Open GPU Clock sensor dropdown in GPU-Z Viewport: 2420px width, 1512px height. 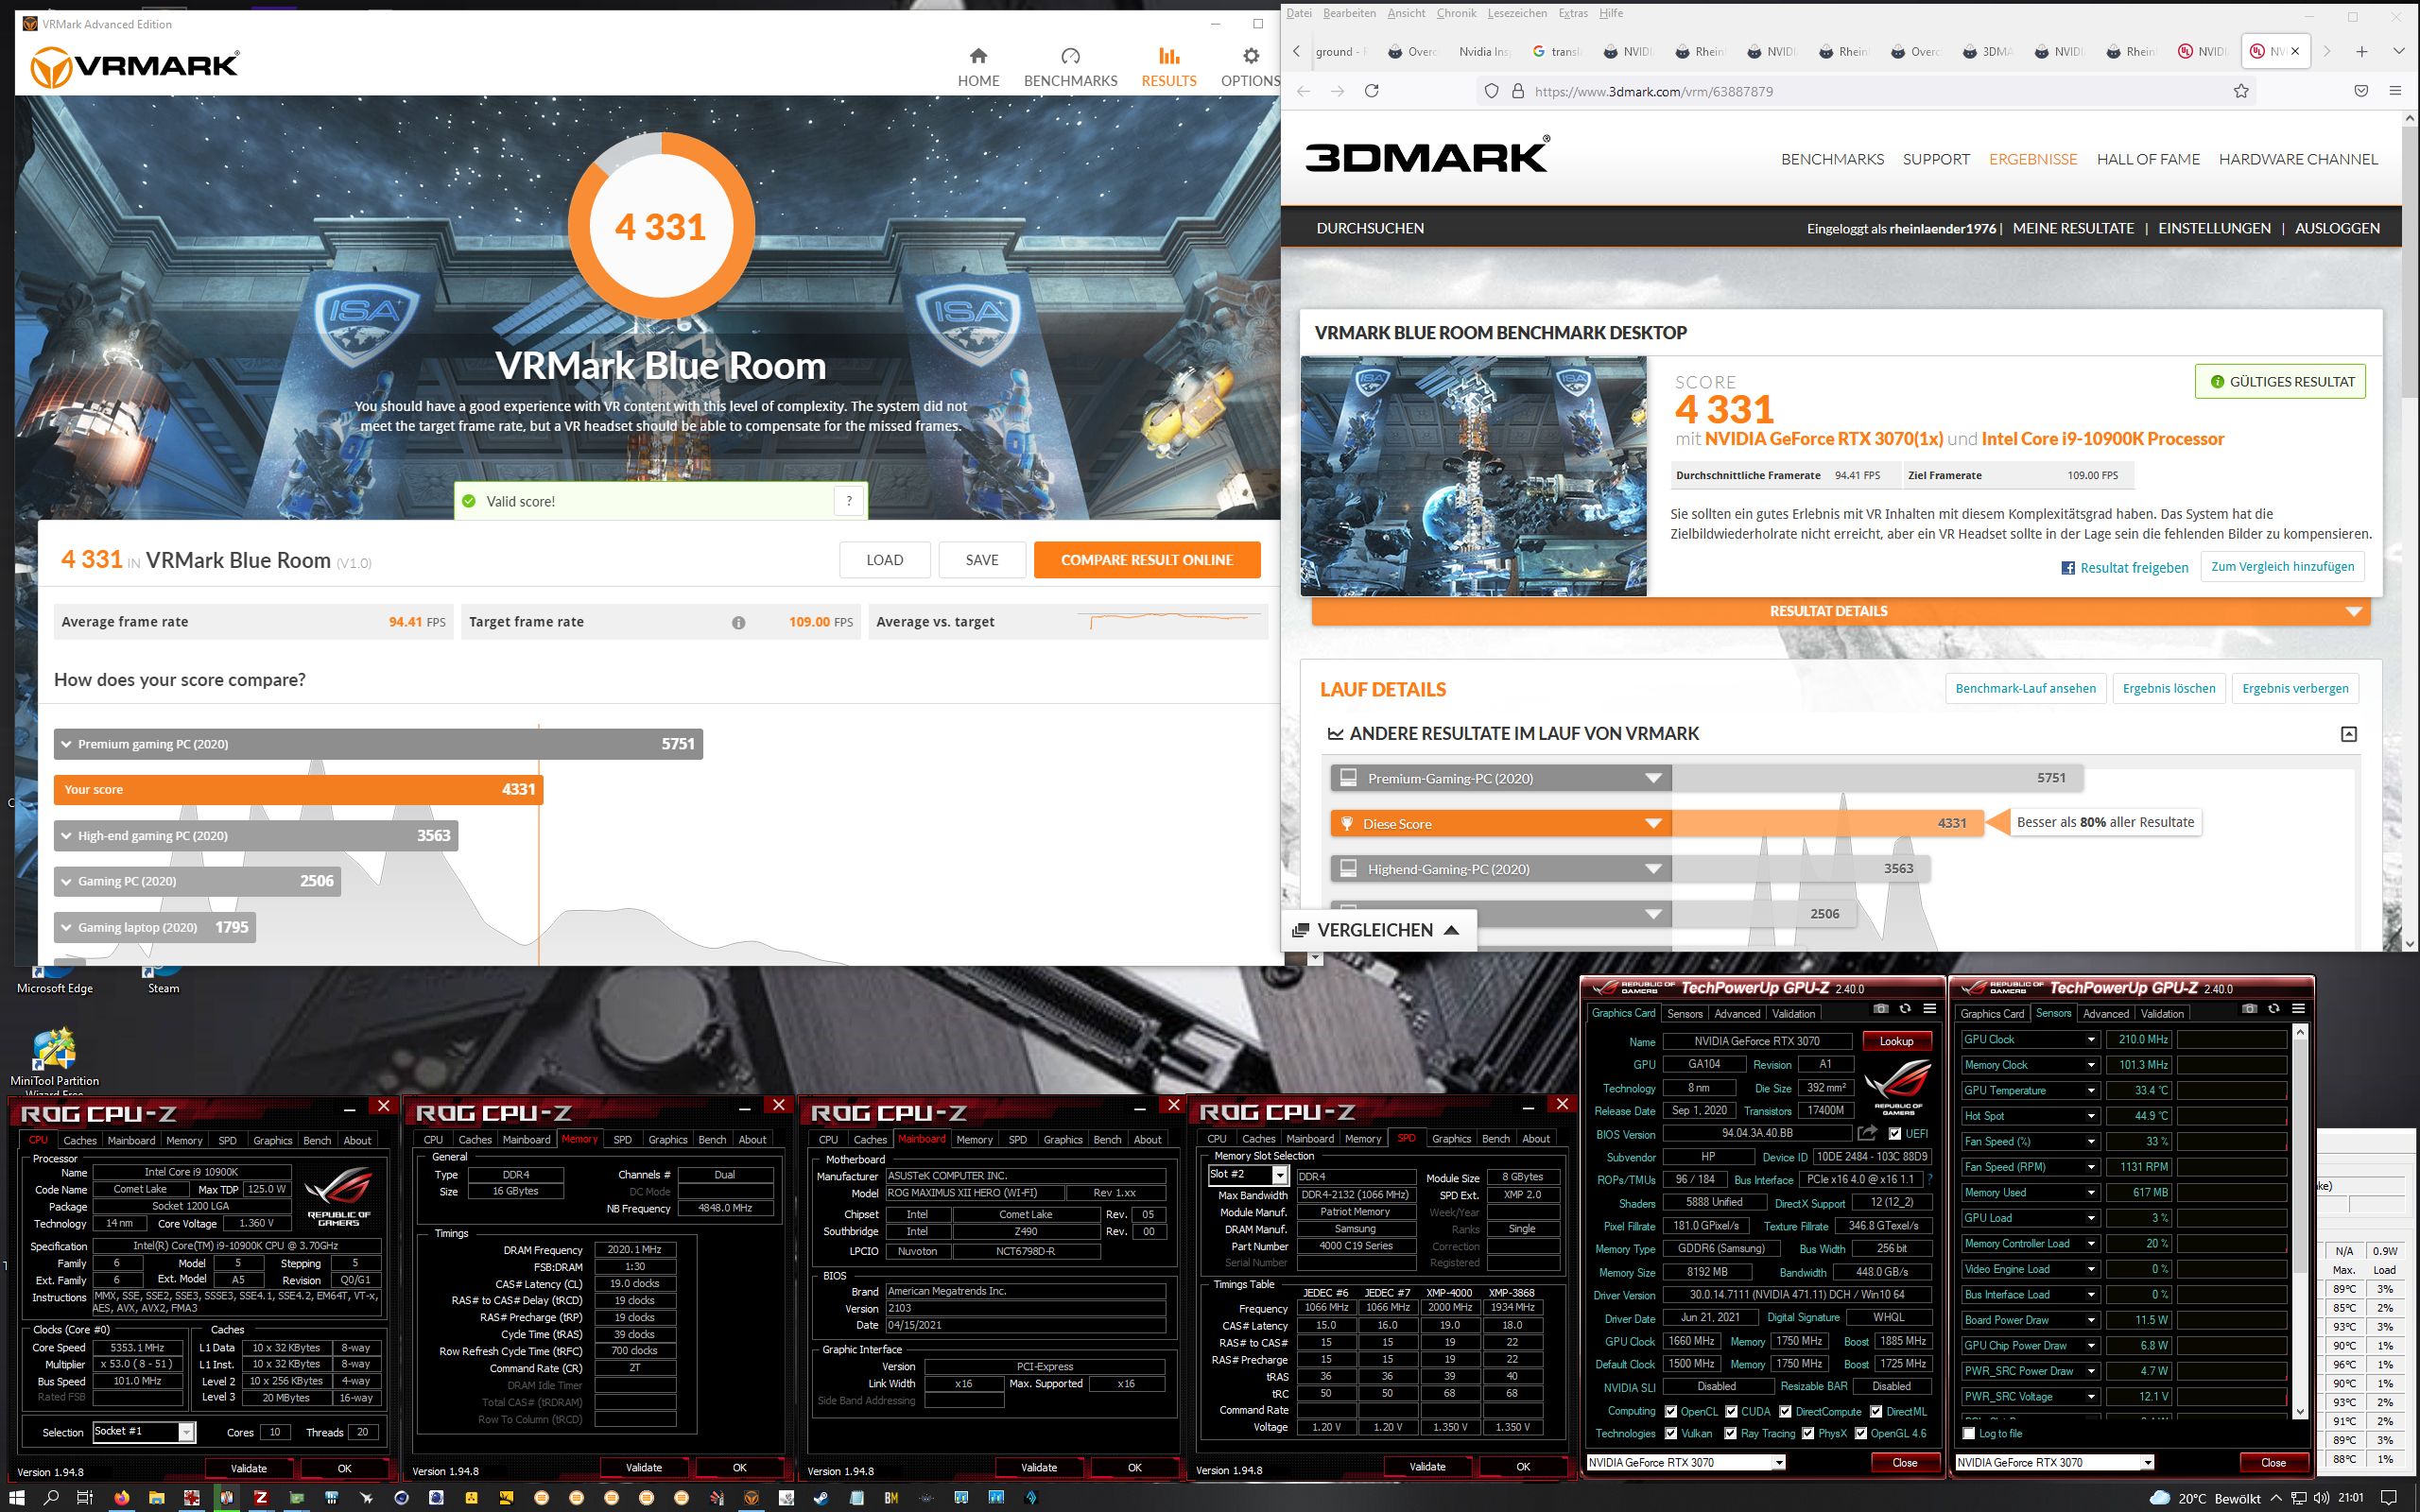tap(2090, 1040)
